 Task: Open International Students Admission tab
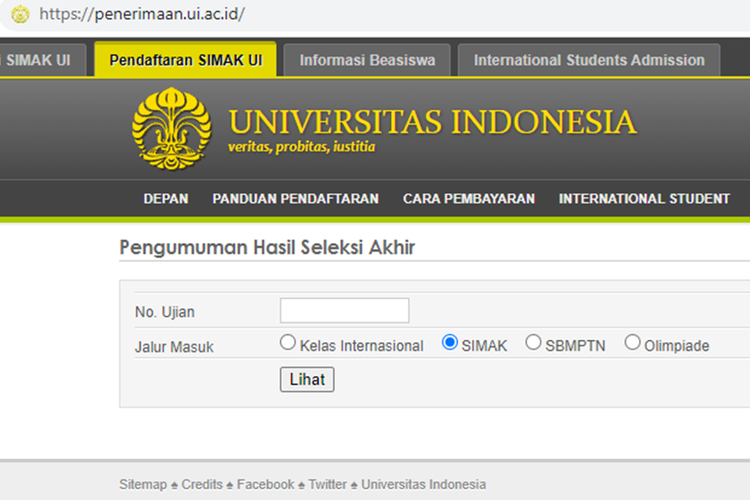click(x=589, y=60)
